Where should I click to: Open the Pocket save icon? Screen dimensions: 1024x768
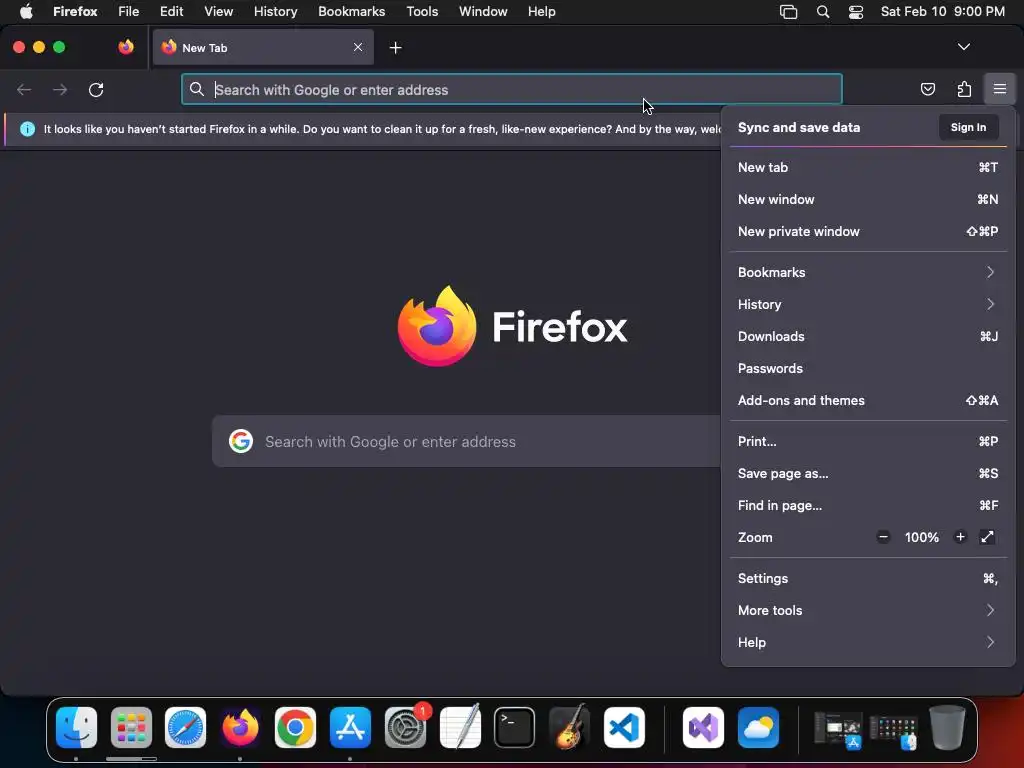[x=927, y=89]
